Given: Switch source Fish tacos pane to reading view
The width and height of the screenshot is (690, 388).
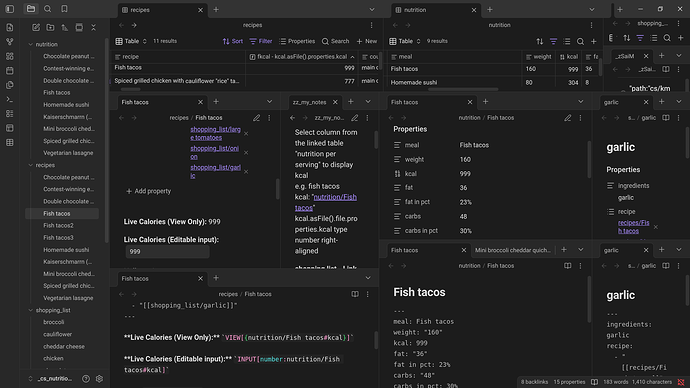Looking at the screenshot, I should [355, 294].
